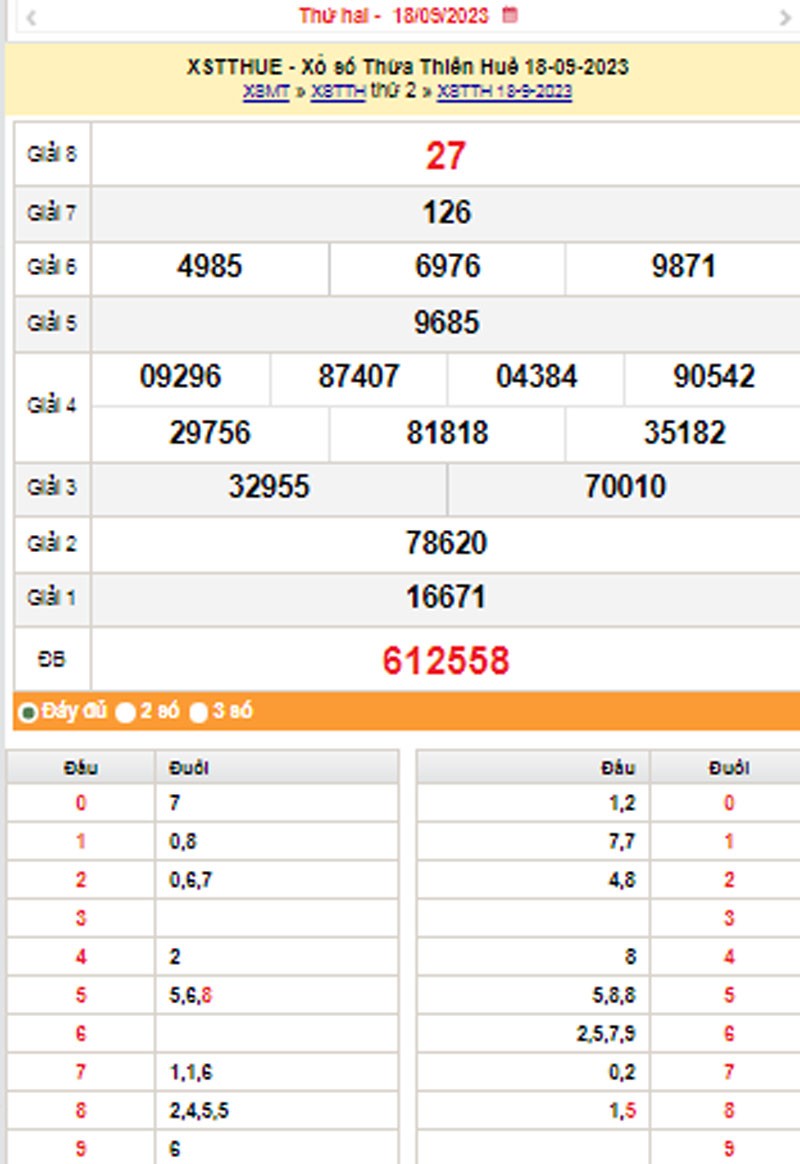The image size is (800, 1164).
Task: Click the Giải 6 number 4985
Action: [210, 267]
